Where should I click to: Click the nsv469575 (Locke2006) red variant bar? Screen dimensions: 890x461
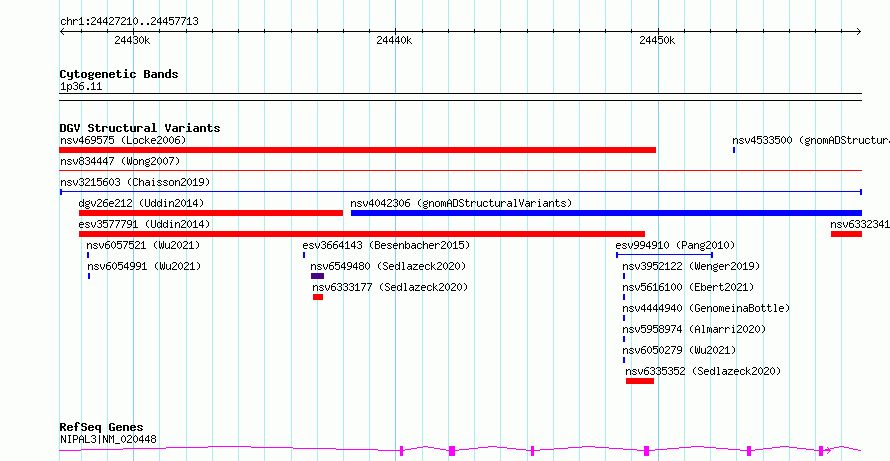point(358,150)
